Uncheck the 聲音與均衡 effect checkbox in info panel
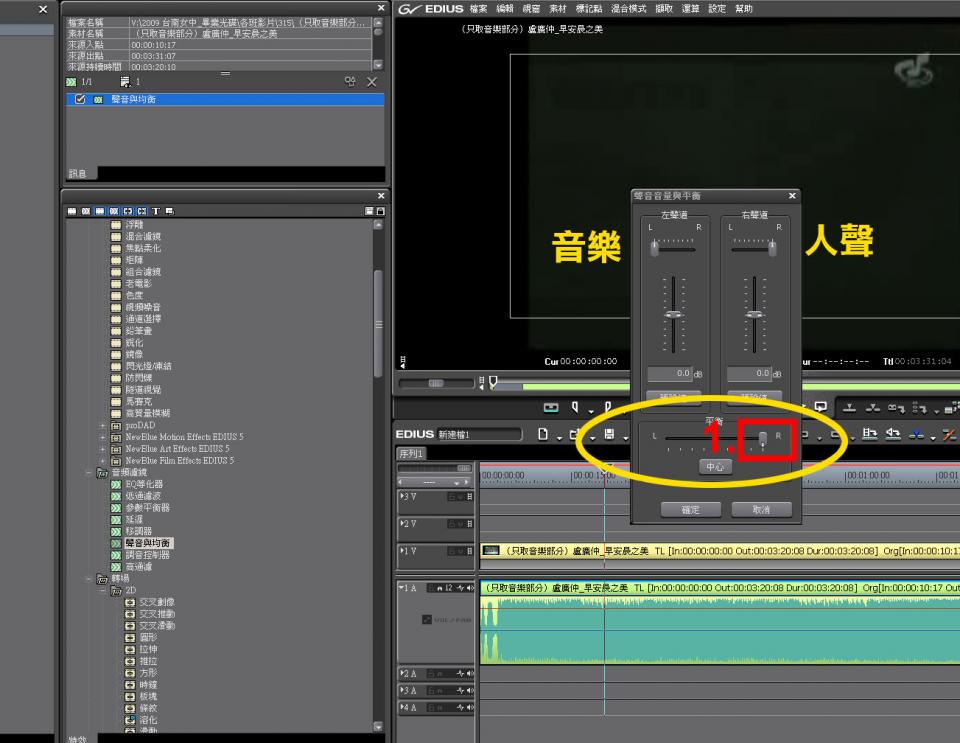 coord(80,99)
